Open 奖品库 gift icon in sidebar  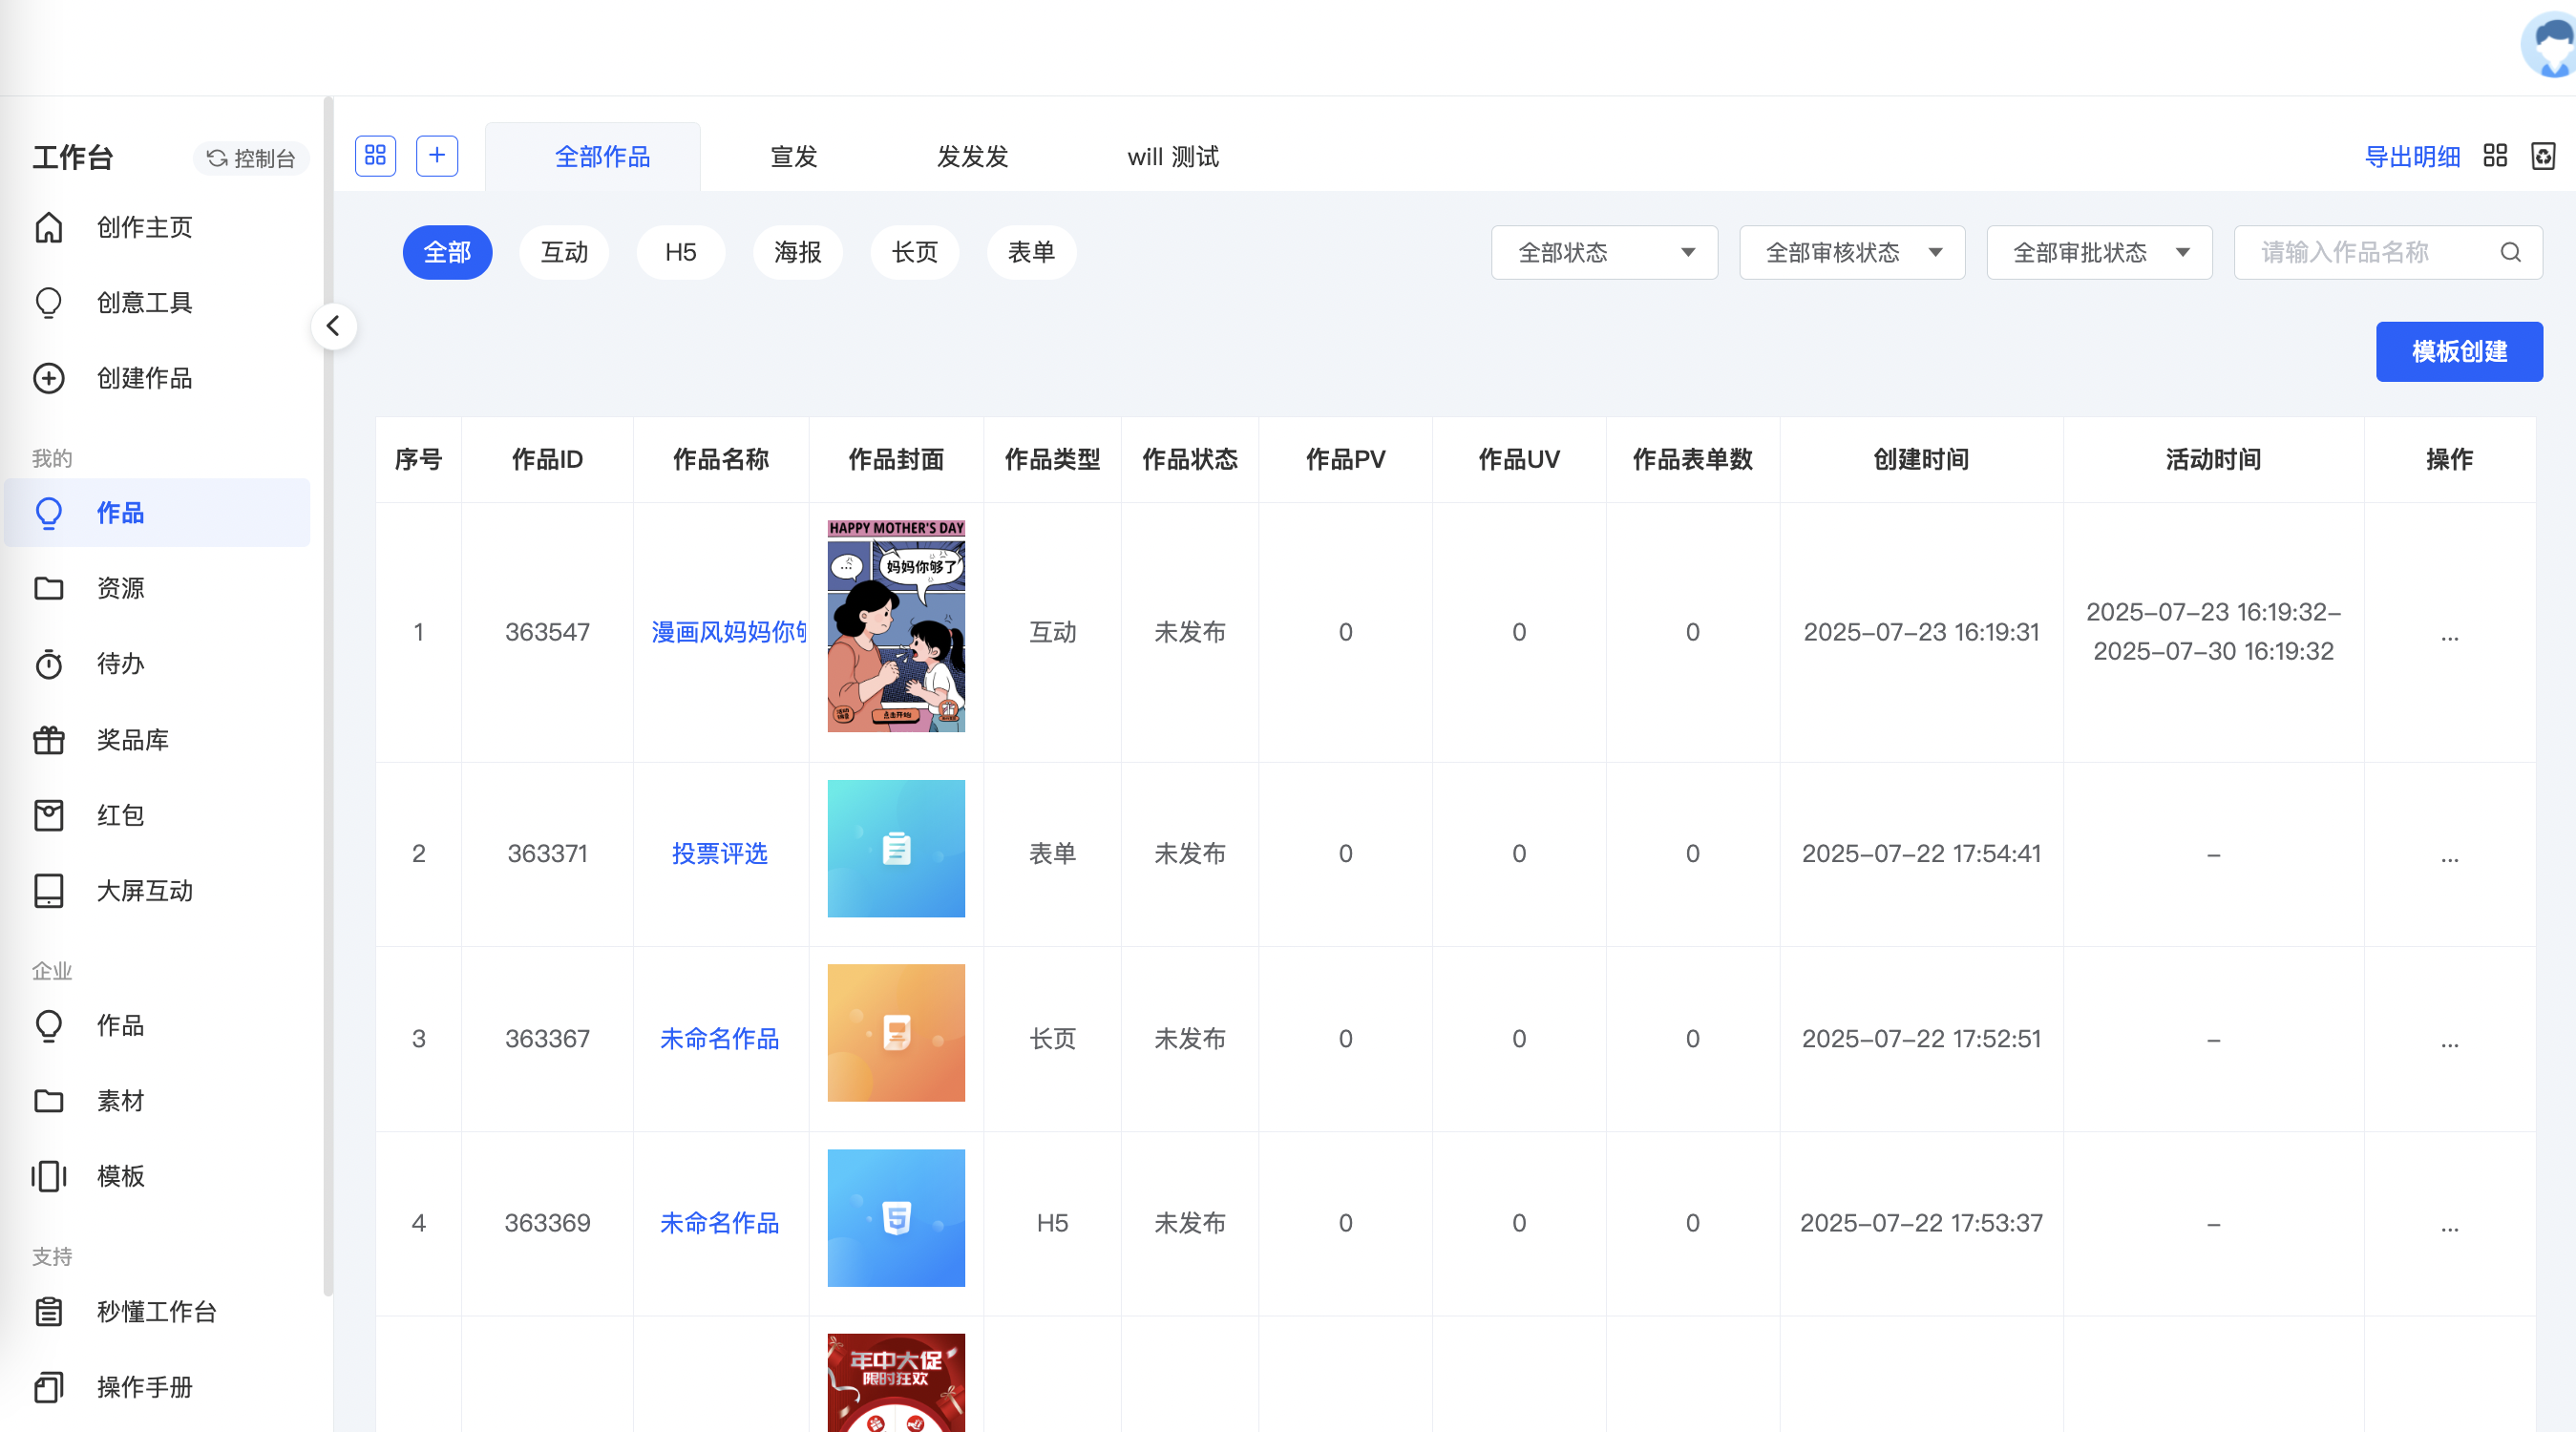[x=49, y=740]
